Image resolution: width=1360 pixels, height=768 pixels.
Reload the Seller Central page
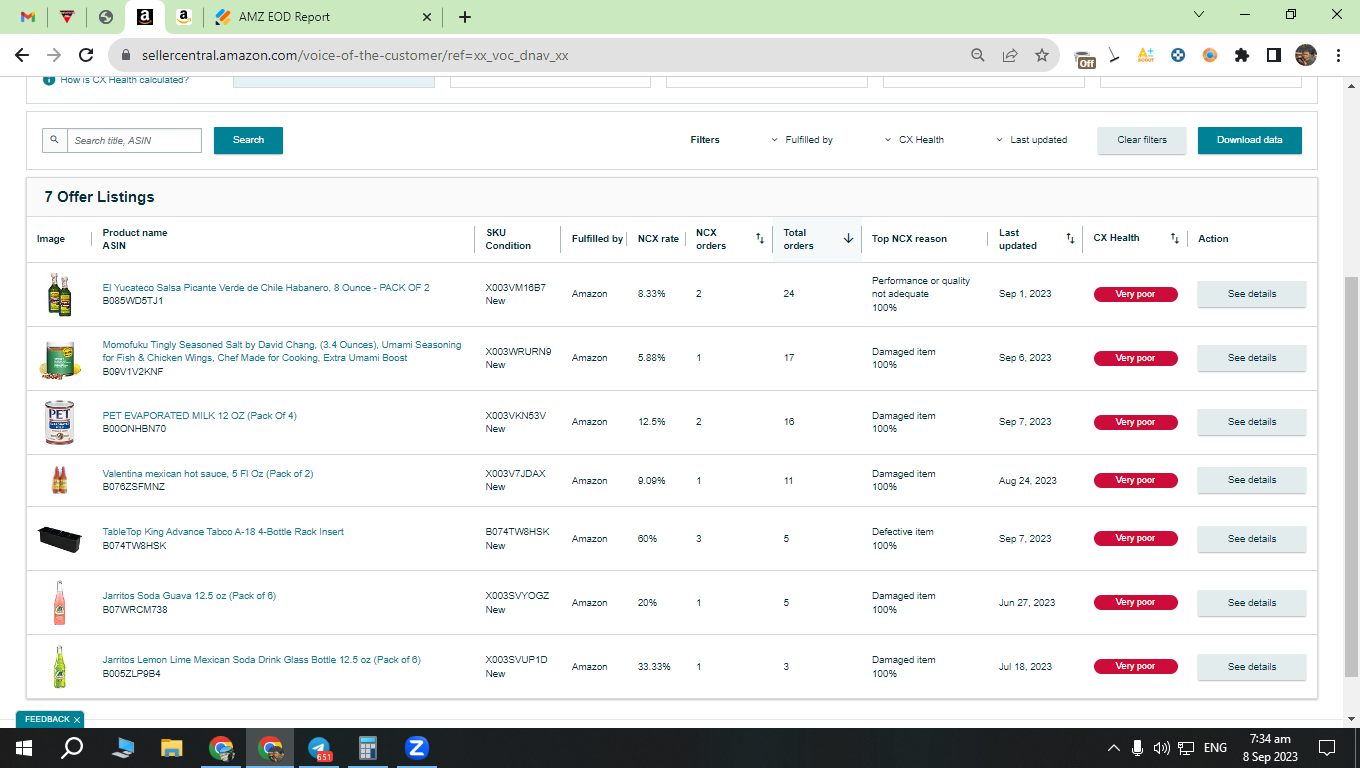86,55
